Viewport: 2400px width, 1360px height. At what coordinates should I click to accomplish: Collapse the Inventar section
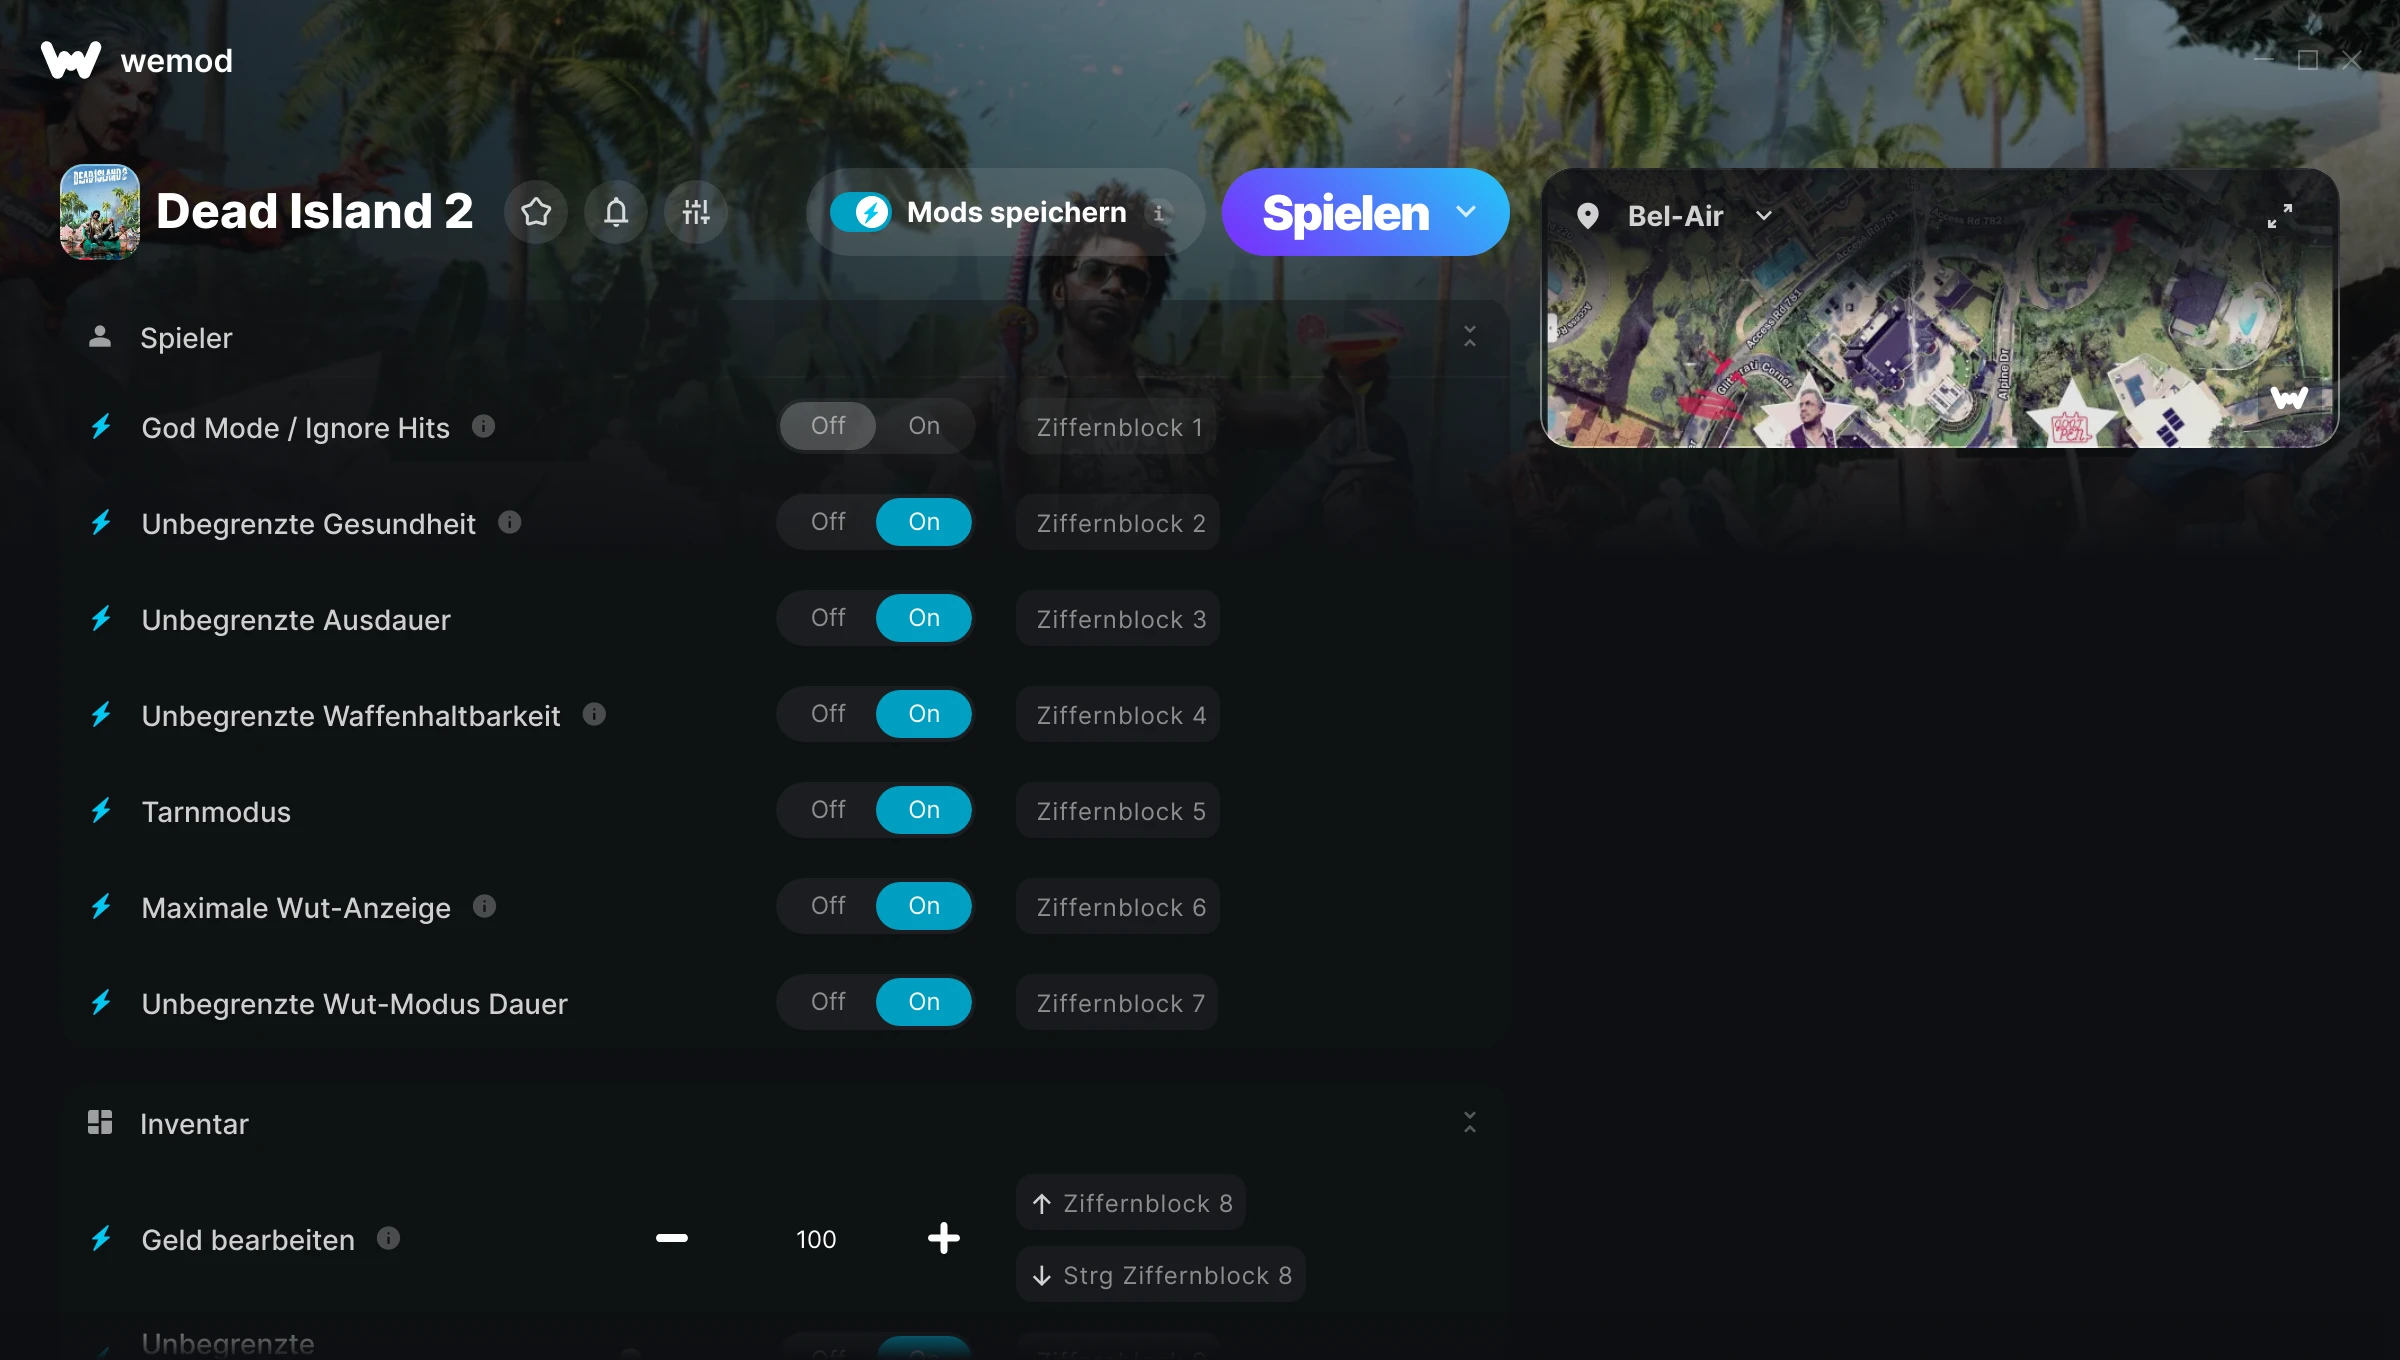(x=1469, y=1123)
